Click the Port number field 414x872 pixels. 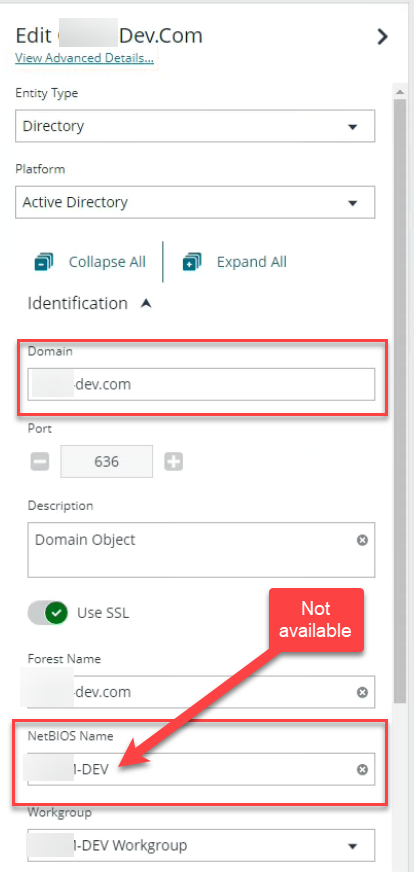pos(107,462)
